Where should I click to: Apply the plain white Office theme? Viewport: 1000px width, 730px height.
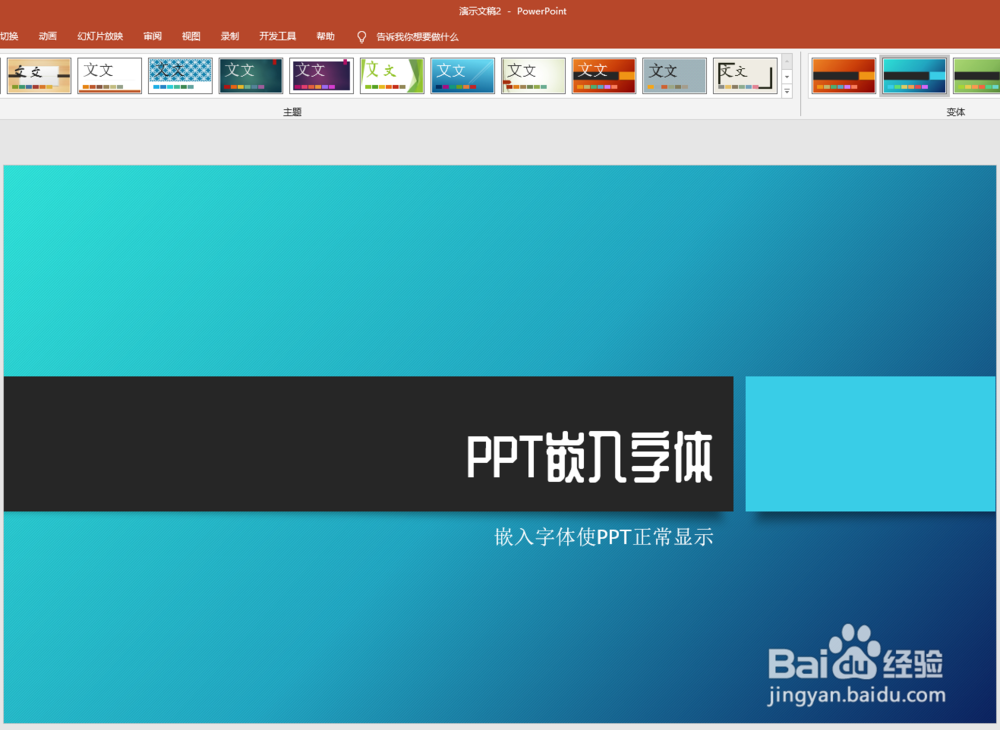tap(108, 75)
